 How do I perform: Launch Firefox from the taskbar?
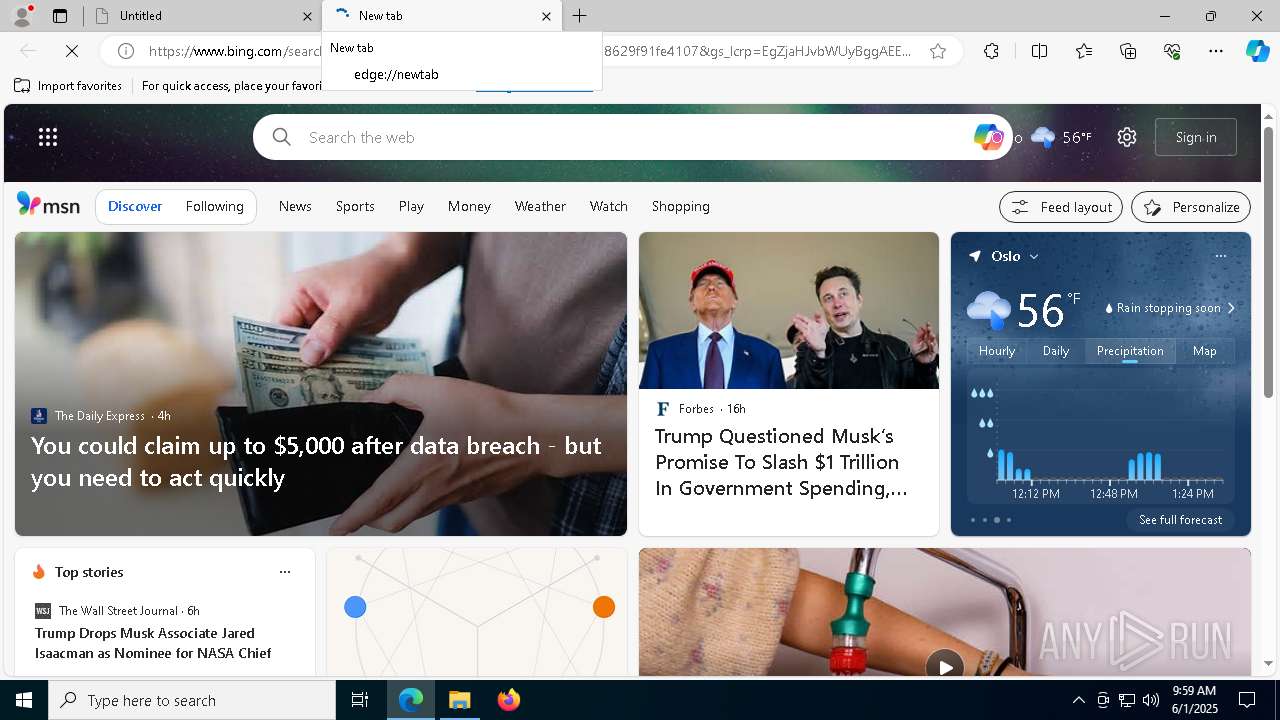point(509,700)
